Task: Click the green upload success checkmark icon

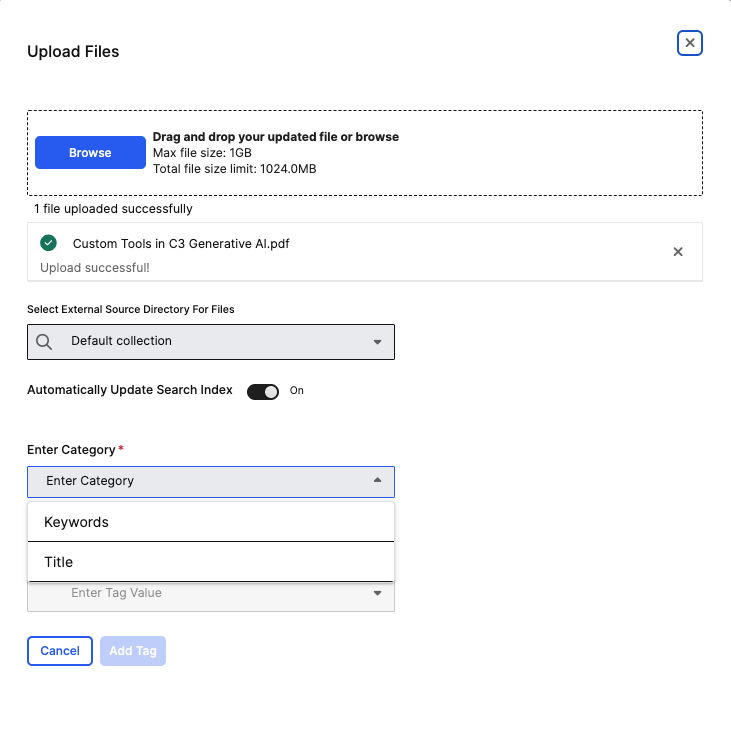Action: (x=48, y=243)
